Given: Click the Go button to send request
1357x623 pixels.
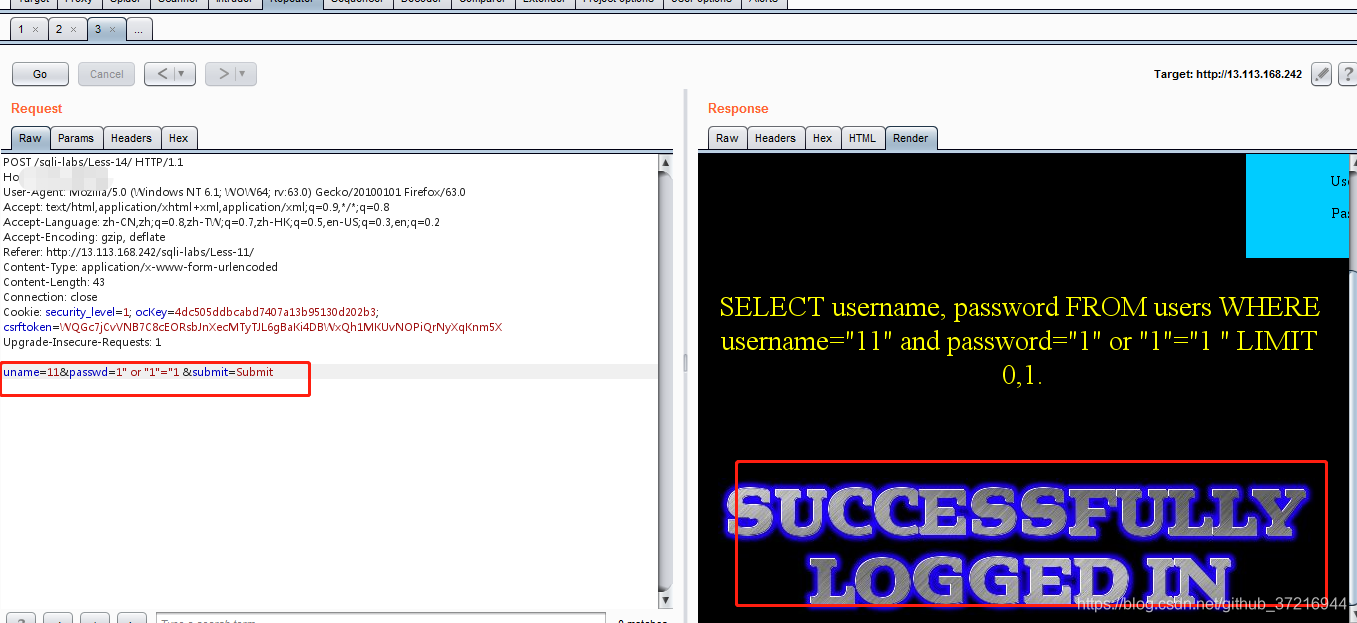Looking at the screenshot, I should click(40, 74).
